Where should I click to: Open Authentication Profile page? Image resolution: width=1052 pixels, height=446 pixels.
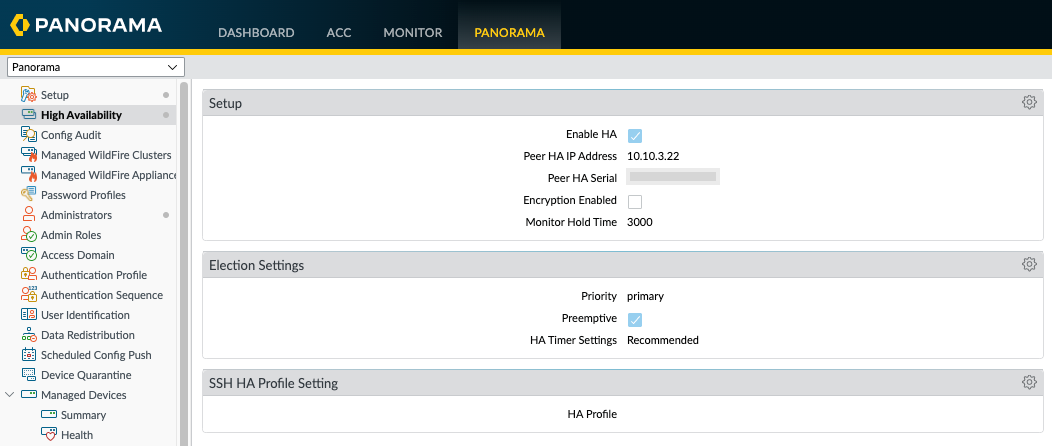pos(94,275)
